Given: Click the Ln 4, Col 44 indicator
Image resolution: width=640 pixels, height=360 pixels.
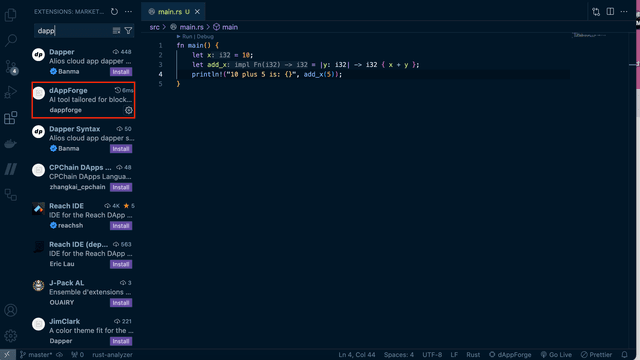Looking at the screenshot, I should coord(357,355).
